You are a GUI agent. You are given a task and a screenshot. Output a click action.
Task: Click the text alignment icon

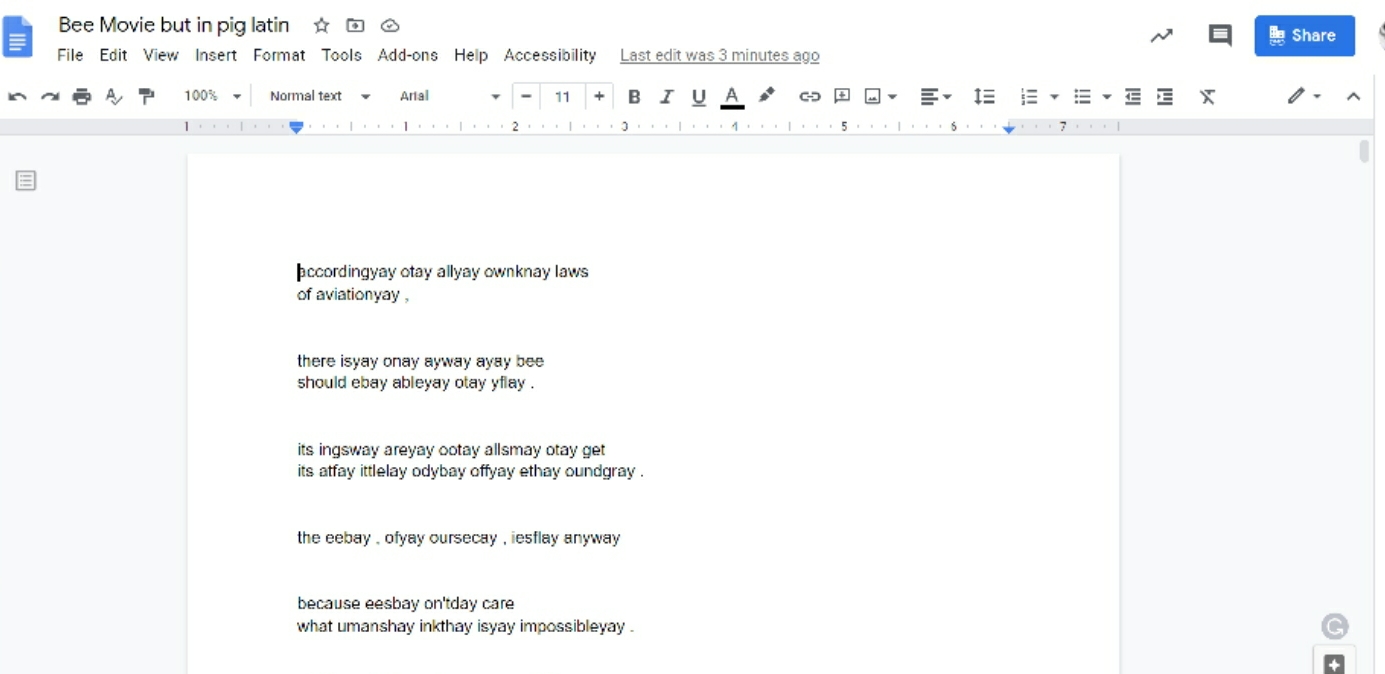929,96
